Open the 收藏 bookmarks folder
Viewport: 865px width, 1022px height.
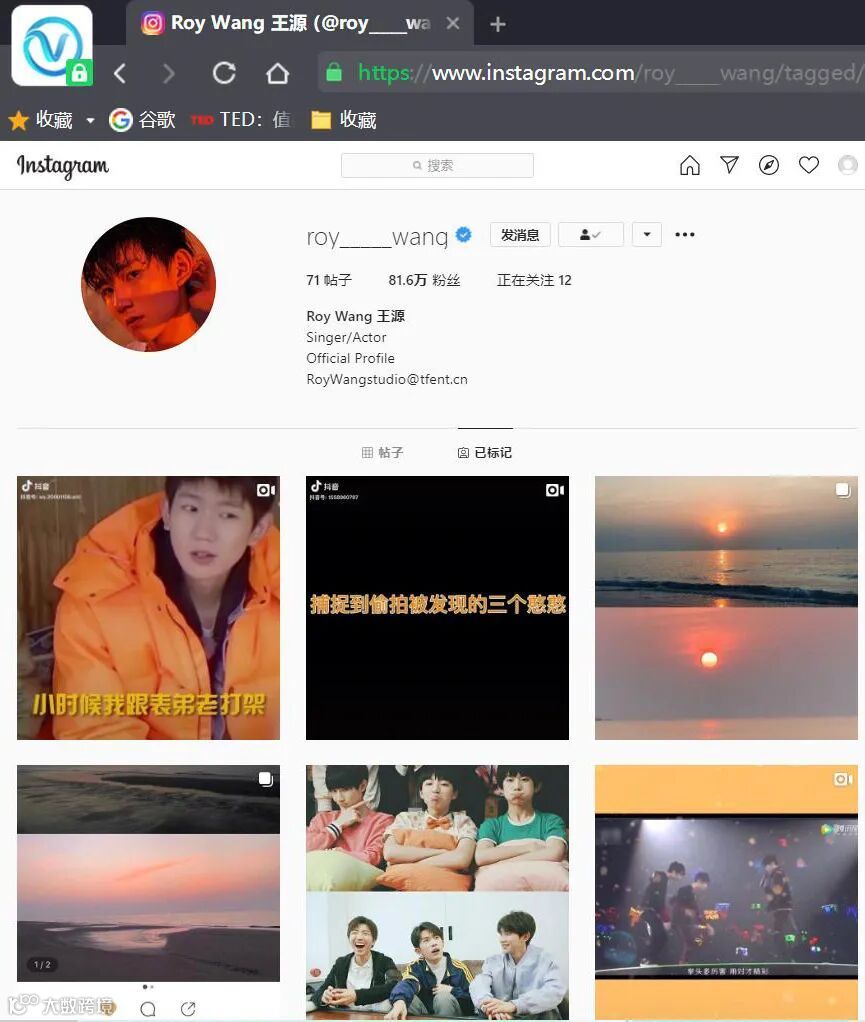tap(344, 120)
